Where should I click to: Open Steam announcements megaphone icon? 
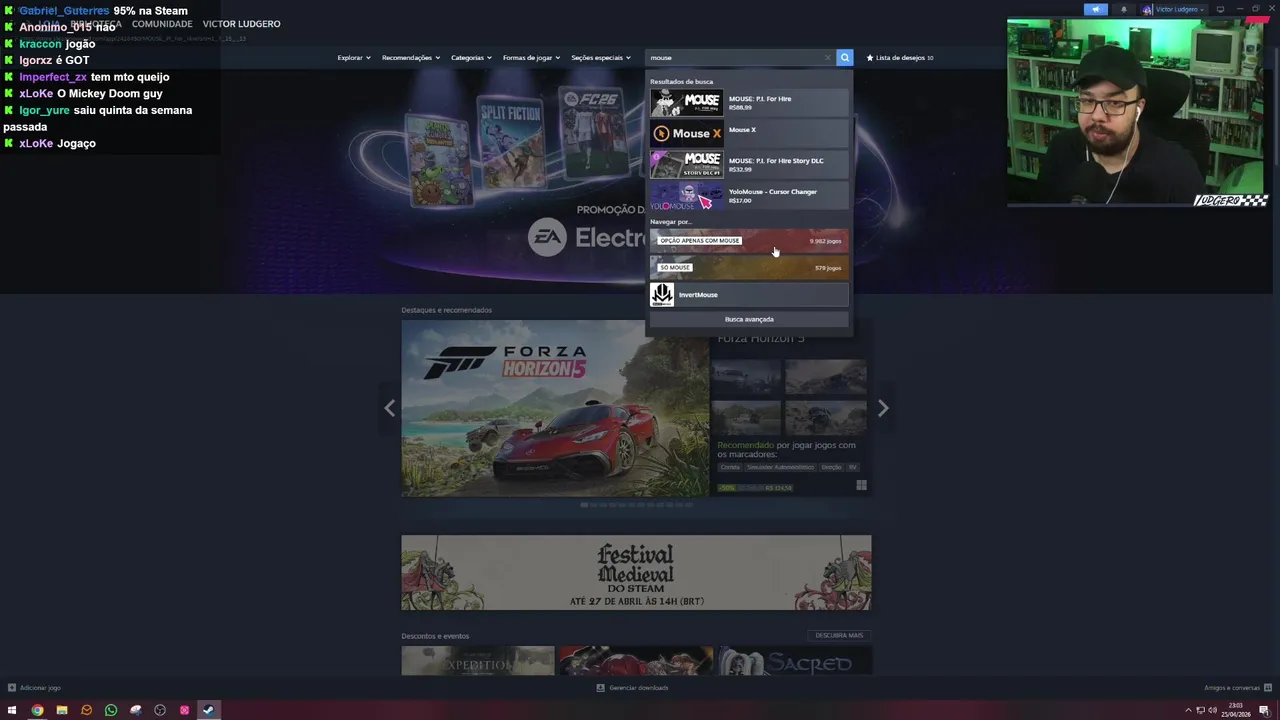coord(1096,9)
